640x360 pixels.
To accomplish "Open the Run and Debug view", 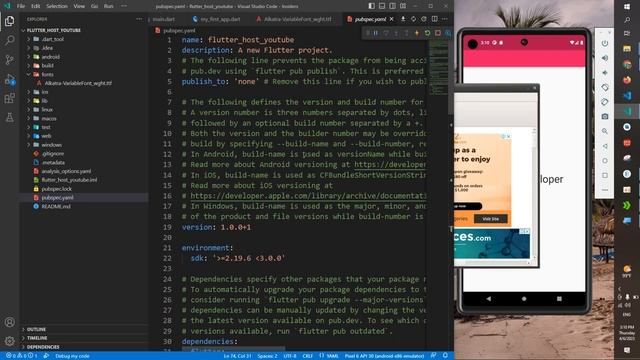I will coord(9,79).
